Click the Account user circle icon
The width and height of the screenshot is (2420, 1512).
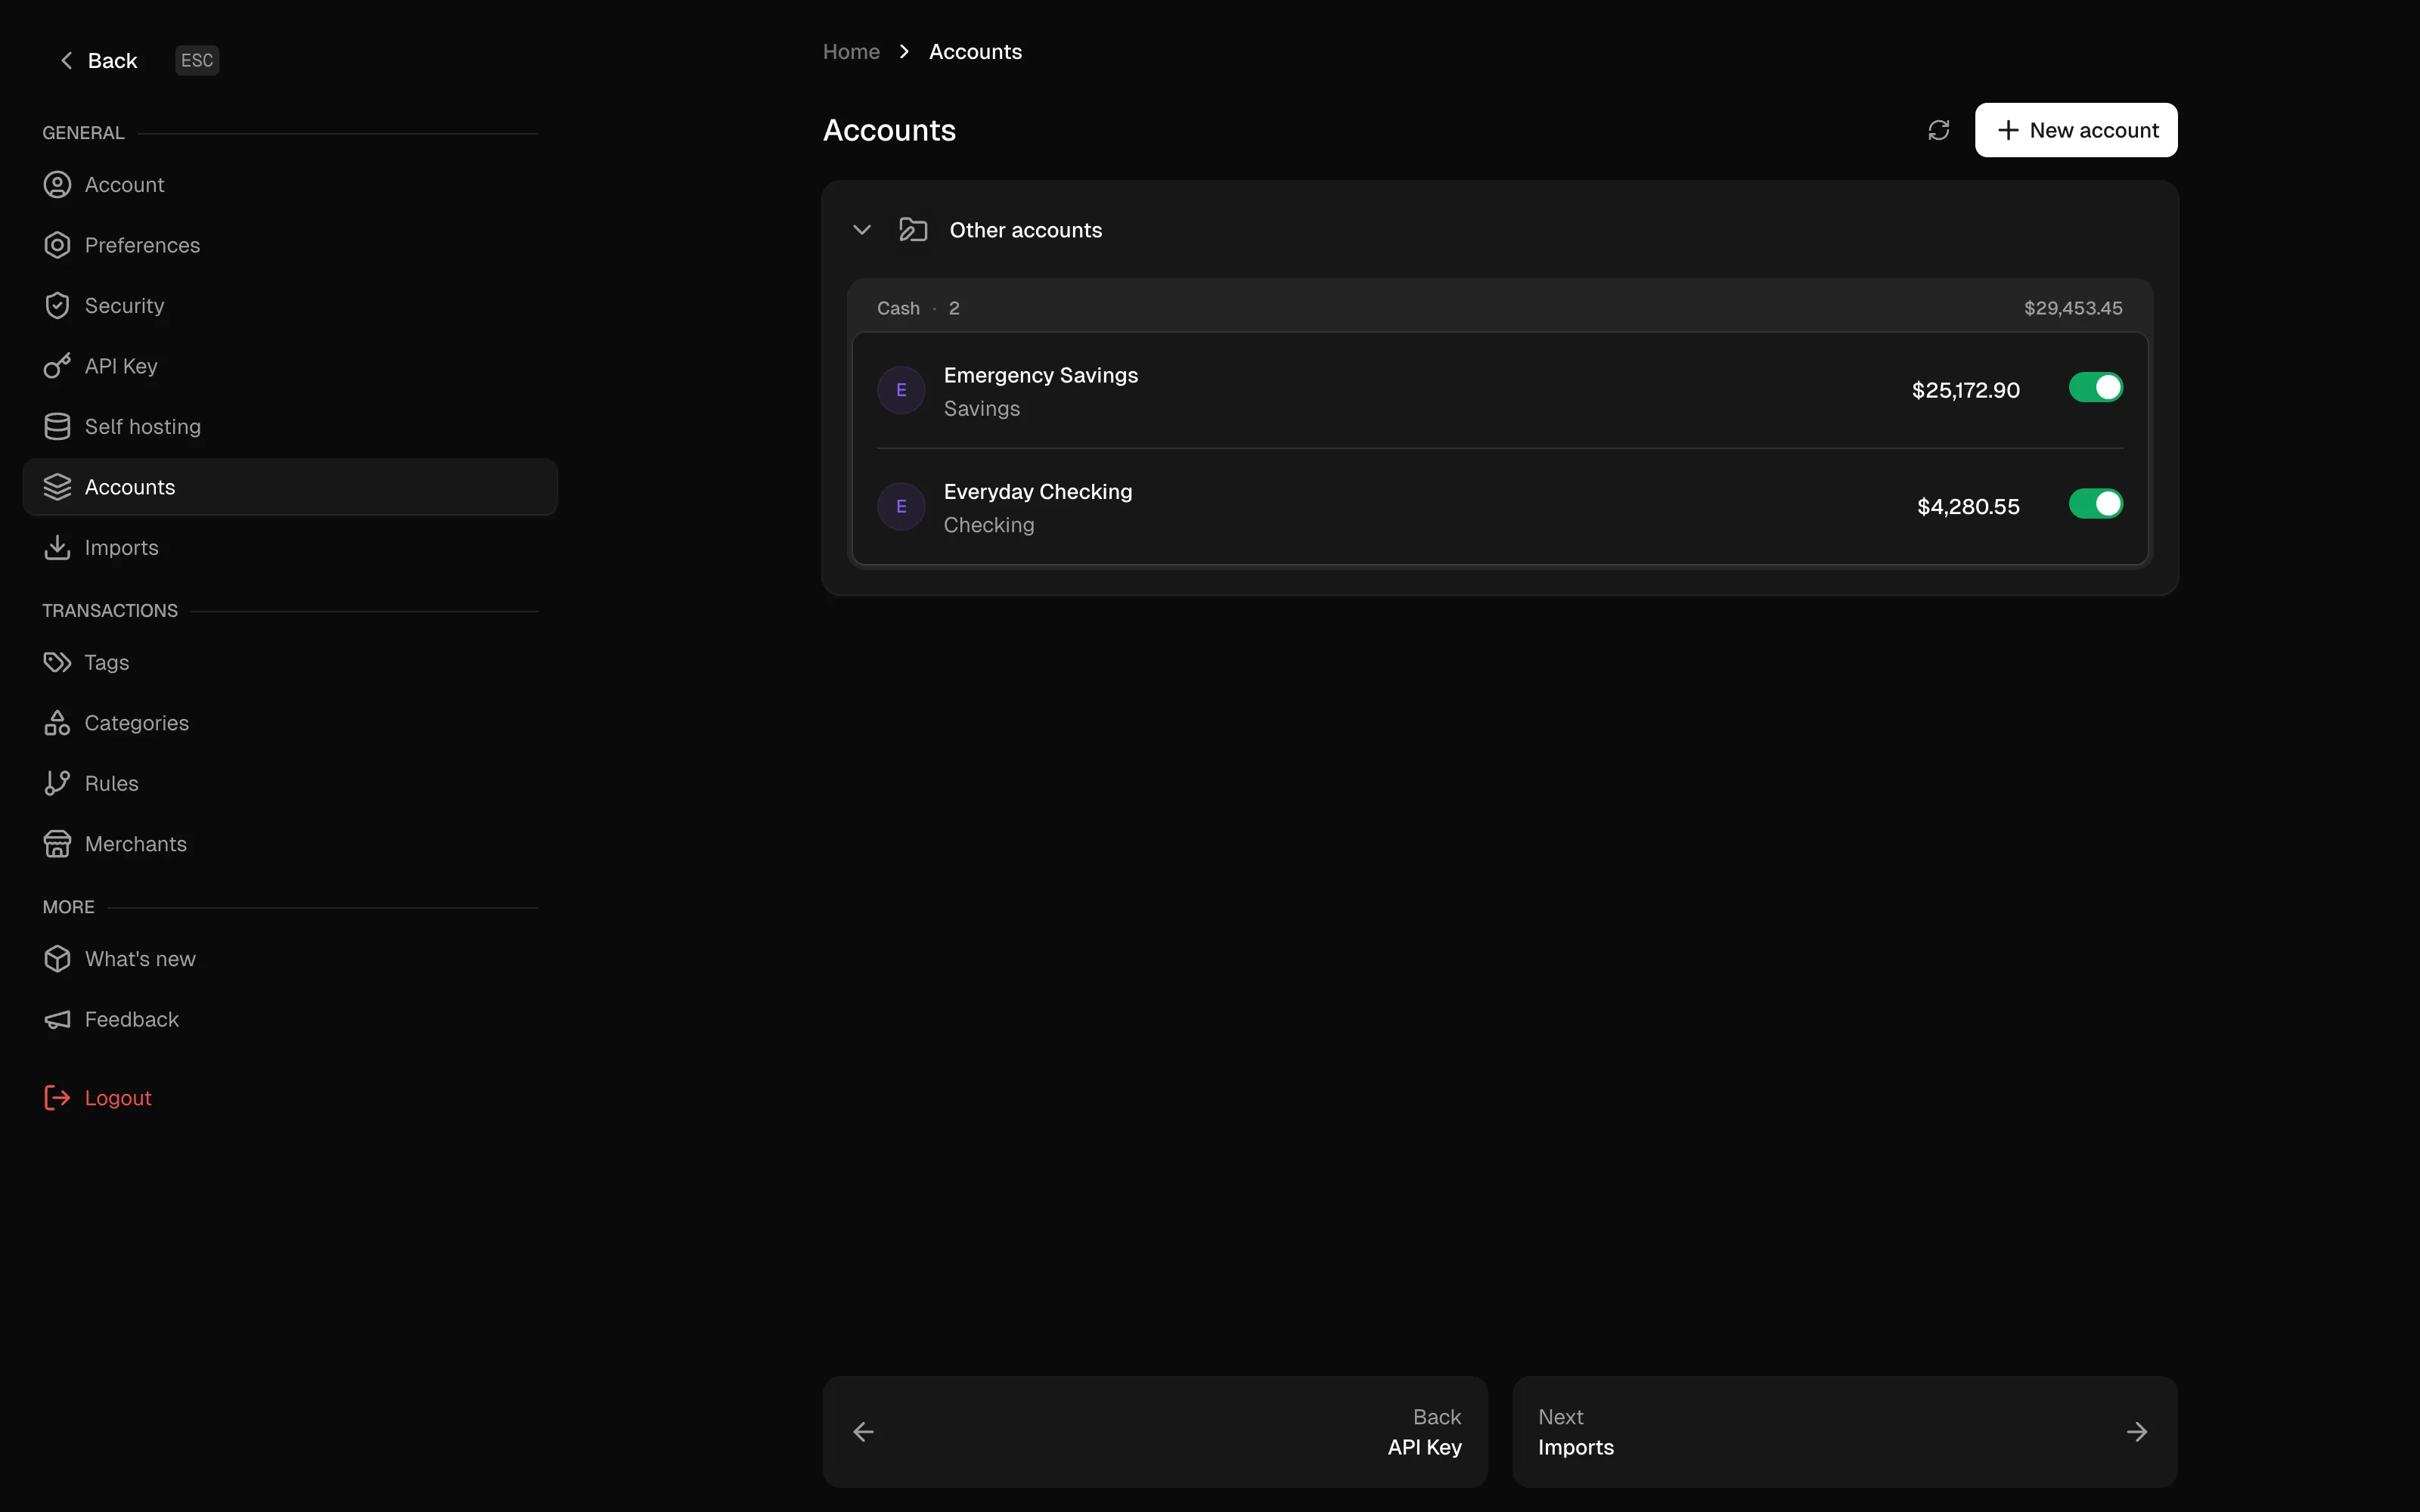tap(57, 185)
